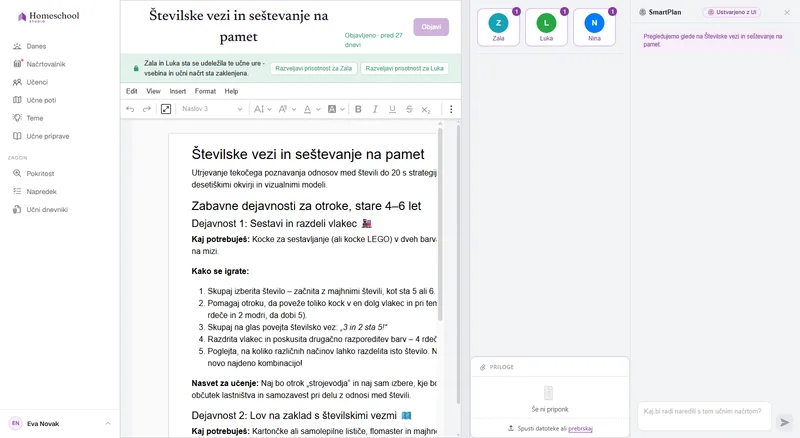Click the line height icon
Viewport: 800px width, 438px height.
click(259, 109)
